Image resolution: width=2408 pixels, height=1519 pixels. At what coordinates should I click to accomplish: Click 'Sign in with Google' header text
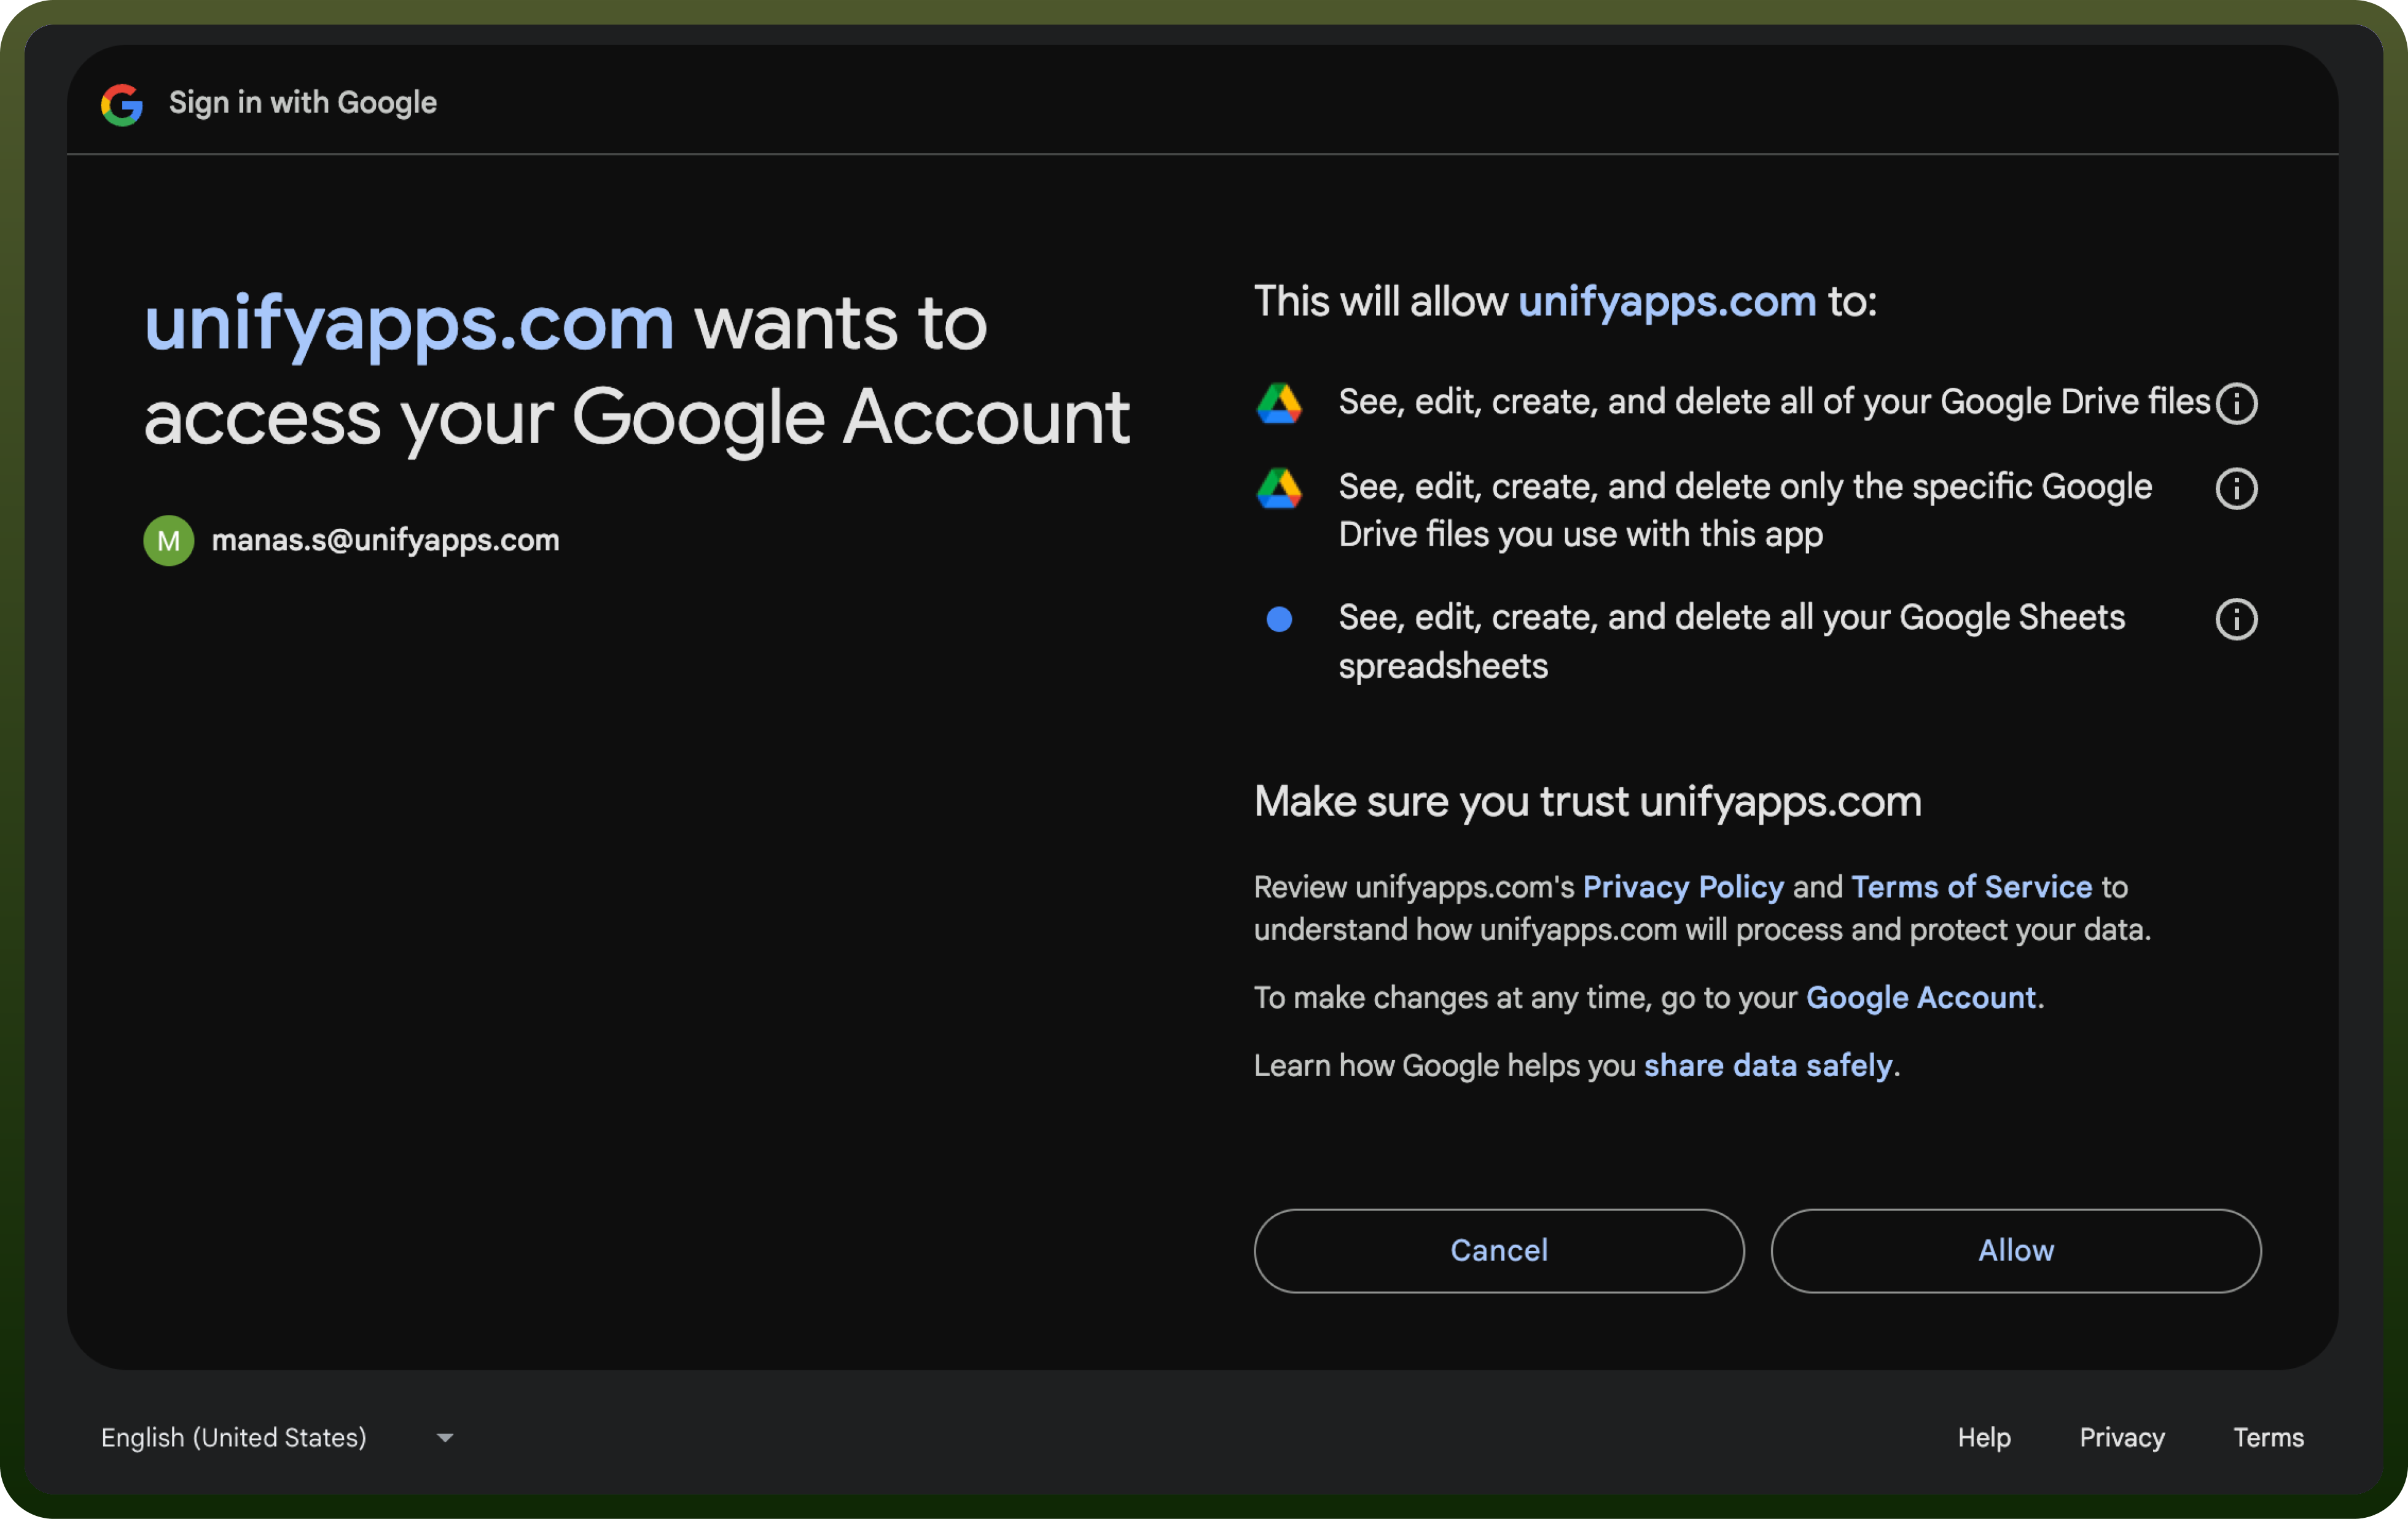pos(302,103)
